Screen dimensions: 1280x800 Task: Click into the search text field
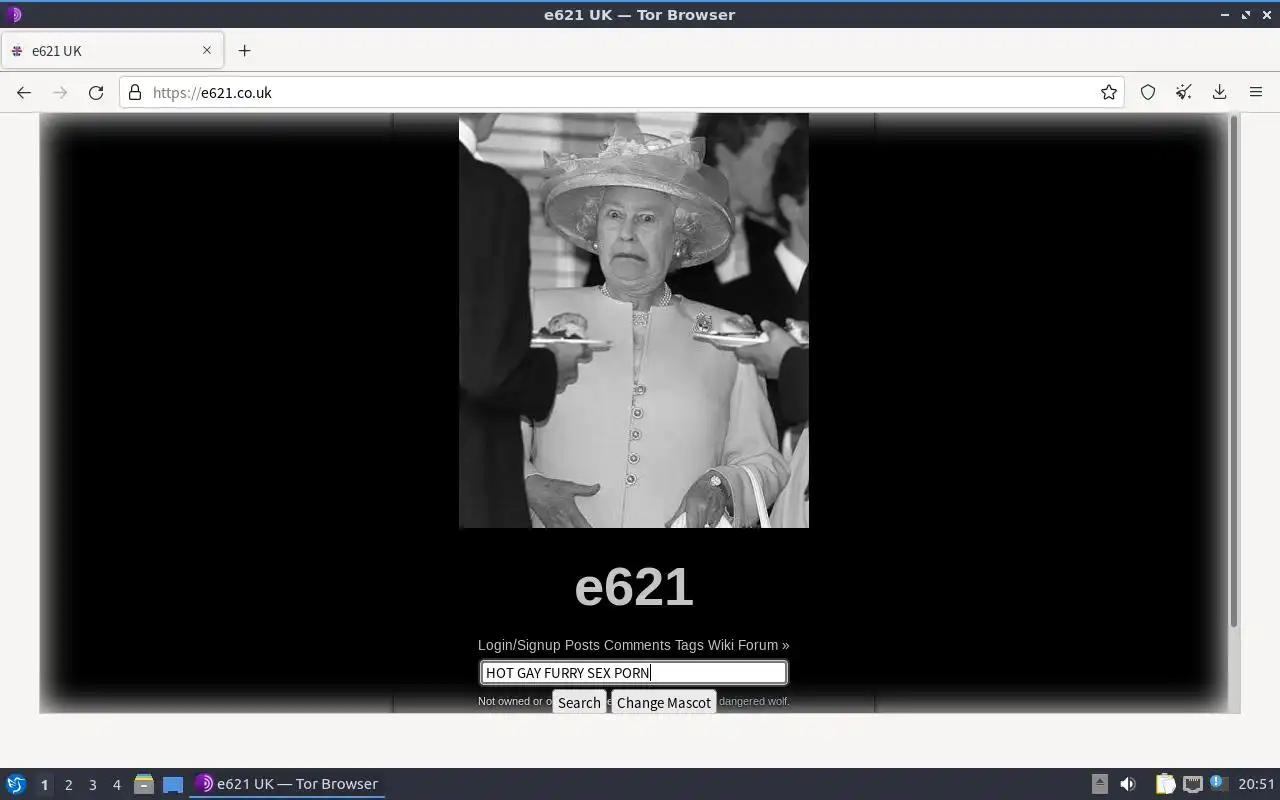tap(634, 673)
